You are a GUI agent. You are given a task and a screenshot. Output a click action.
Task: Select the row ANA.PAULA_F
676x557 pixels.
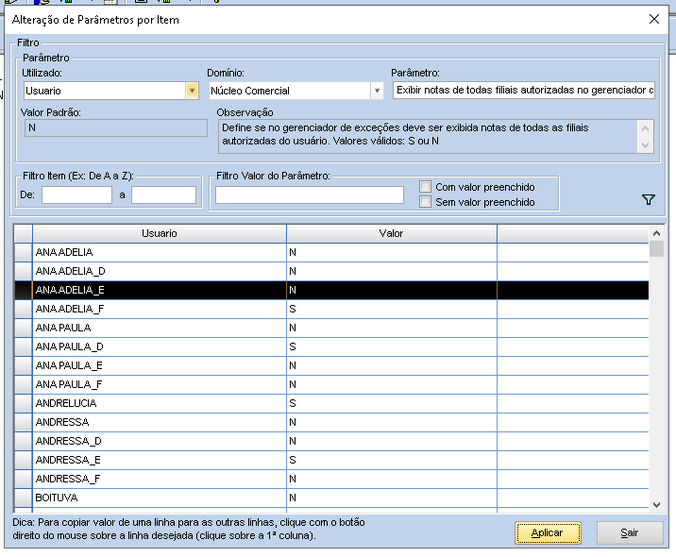point(331,385)
